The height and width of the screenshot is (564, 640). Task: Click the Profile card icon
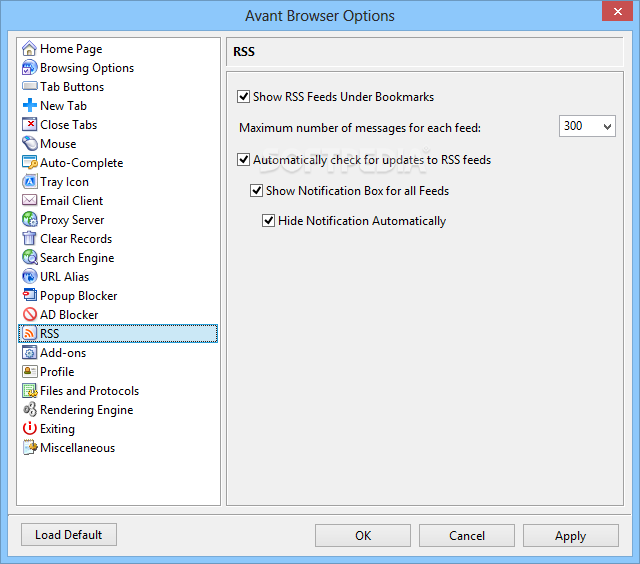(29, 371)
